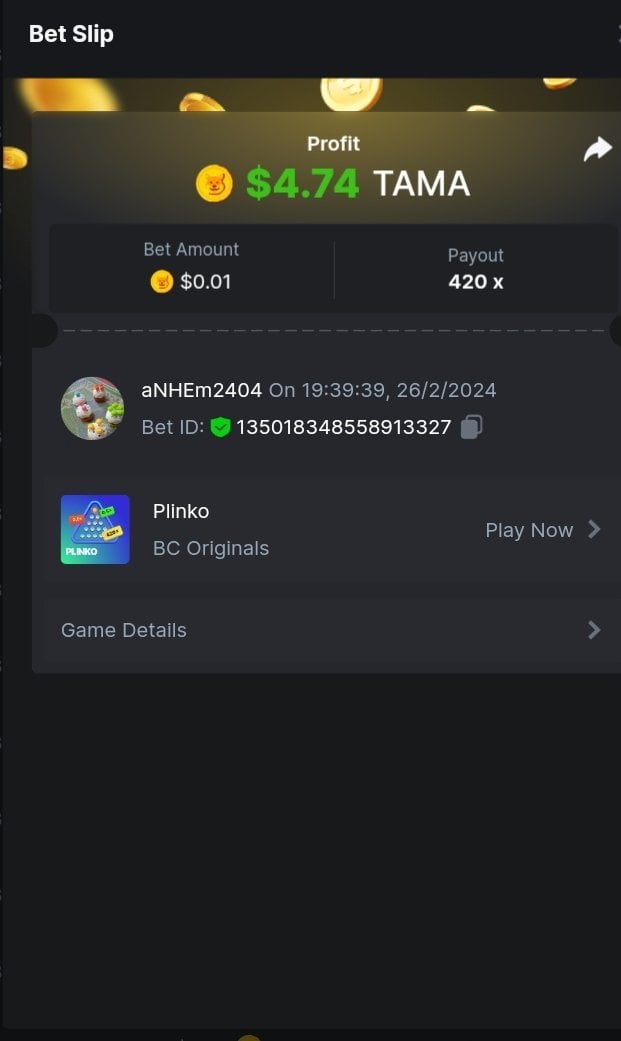Click the BC Originals label

[211, 548]
